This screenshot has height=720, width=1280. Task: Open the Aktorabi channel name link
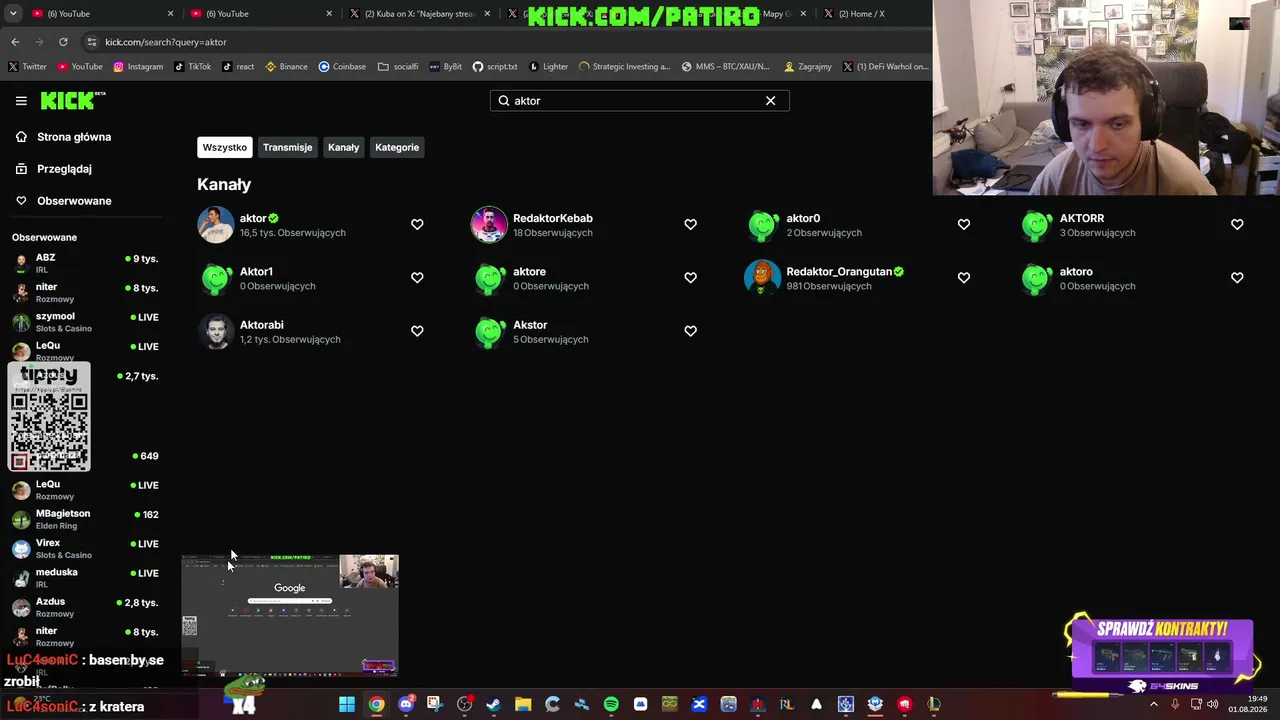click(x=262, y=325)
